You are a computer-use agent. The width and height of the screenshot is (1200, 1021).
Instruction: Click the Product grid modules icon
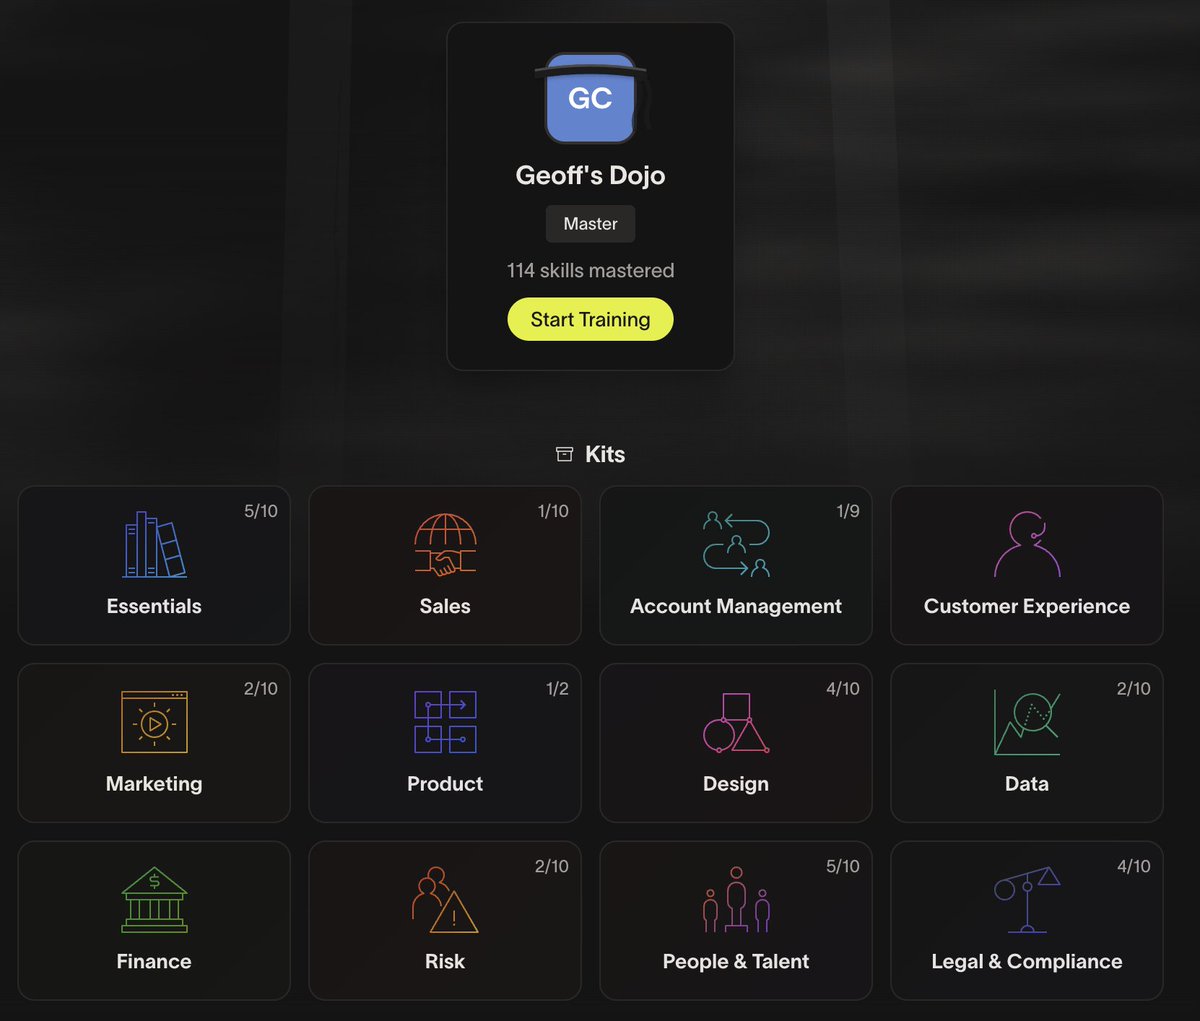point(445,721)
